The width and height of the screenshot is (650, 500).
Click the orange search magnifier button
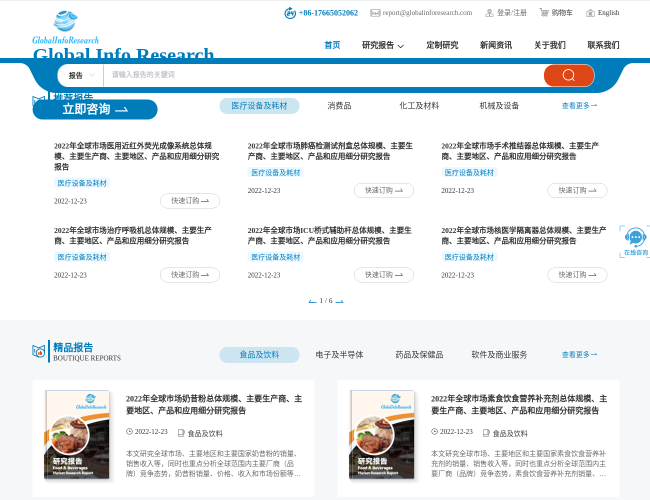(568, 75)
